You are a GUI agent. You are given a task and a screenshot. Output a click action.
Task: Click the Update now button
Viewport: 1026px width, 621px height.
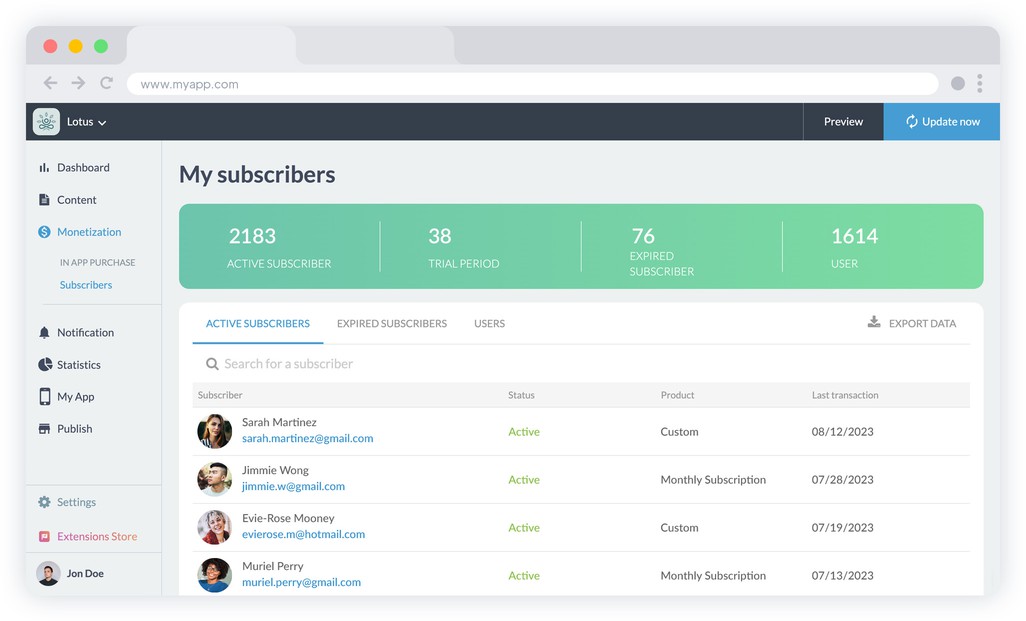(x=941, y=122)
